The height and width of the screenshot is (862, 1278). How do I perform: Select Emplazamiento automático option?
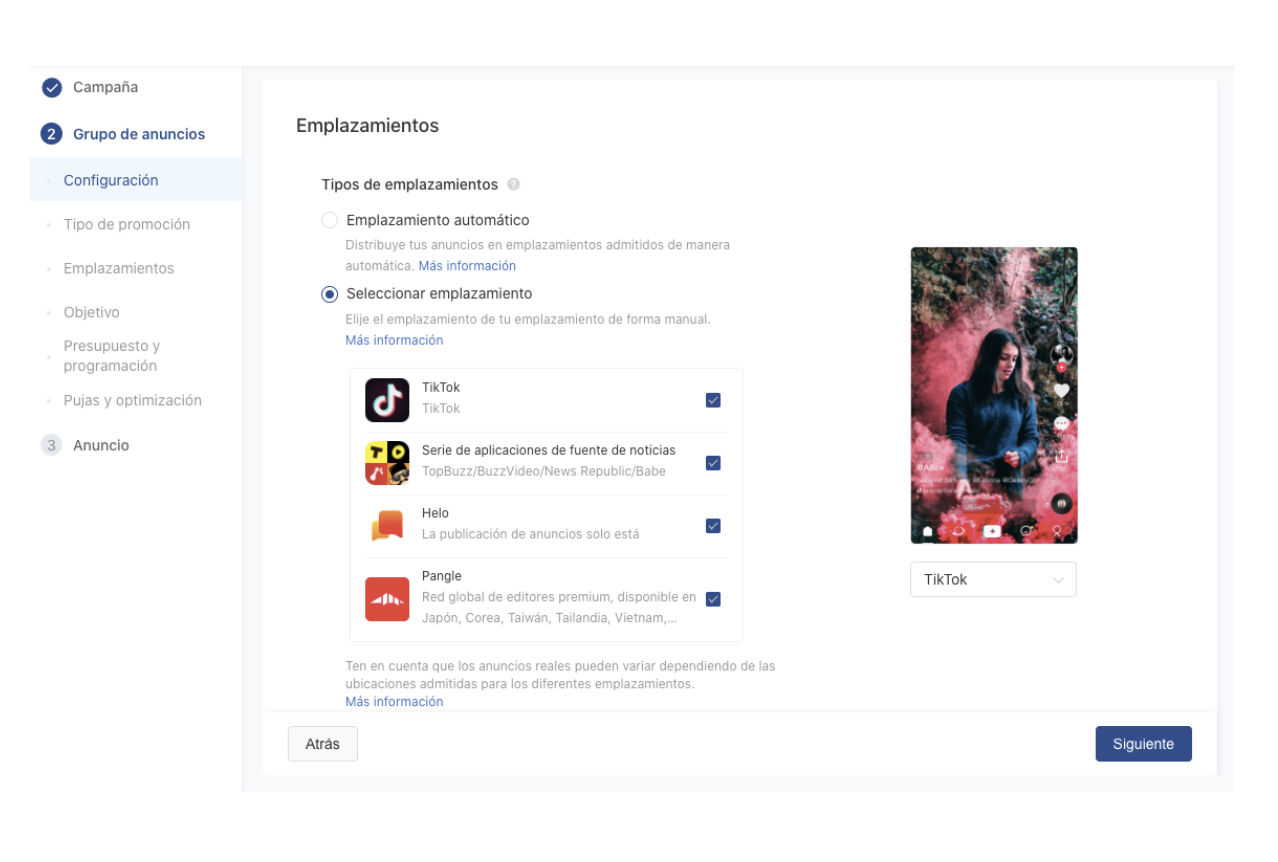[x=329, y=220]
